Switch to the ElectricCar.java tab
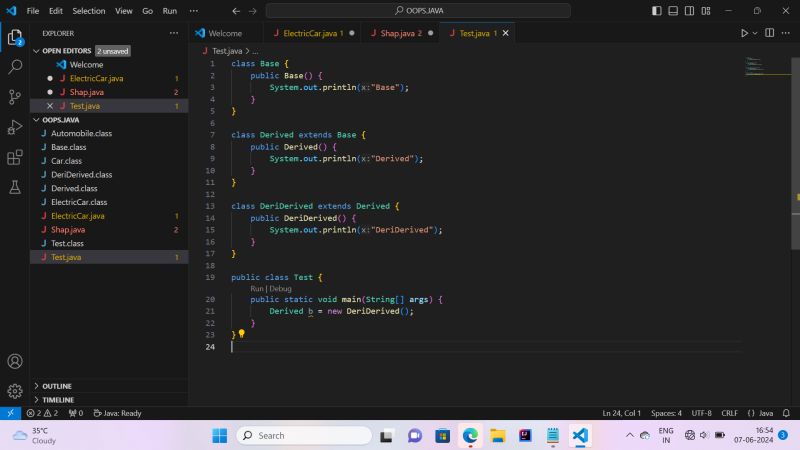 point(313,33)
